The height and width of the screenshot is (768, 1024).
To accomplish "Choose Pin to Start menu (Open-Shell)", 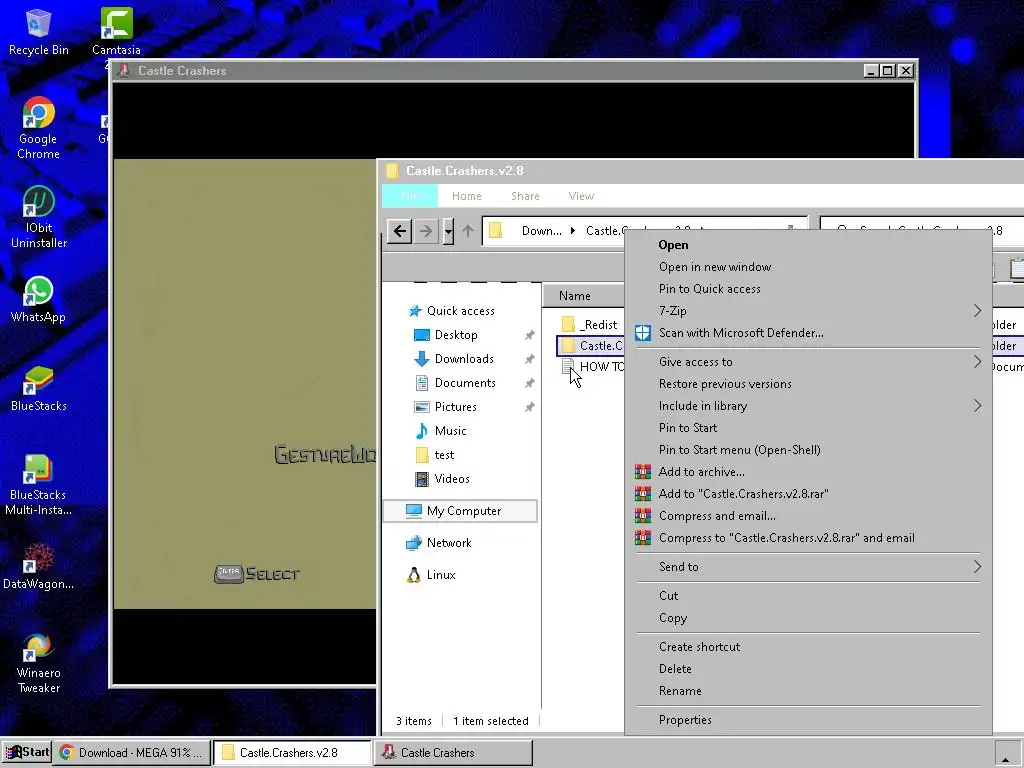I will (808, 450).
